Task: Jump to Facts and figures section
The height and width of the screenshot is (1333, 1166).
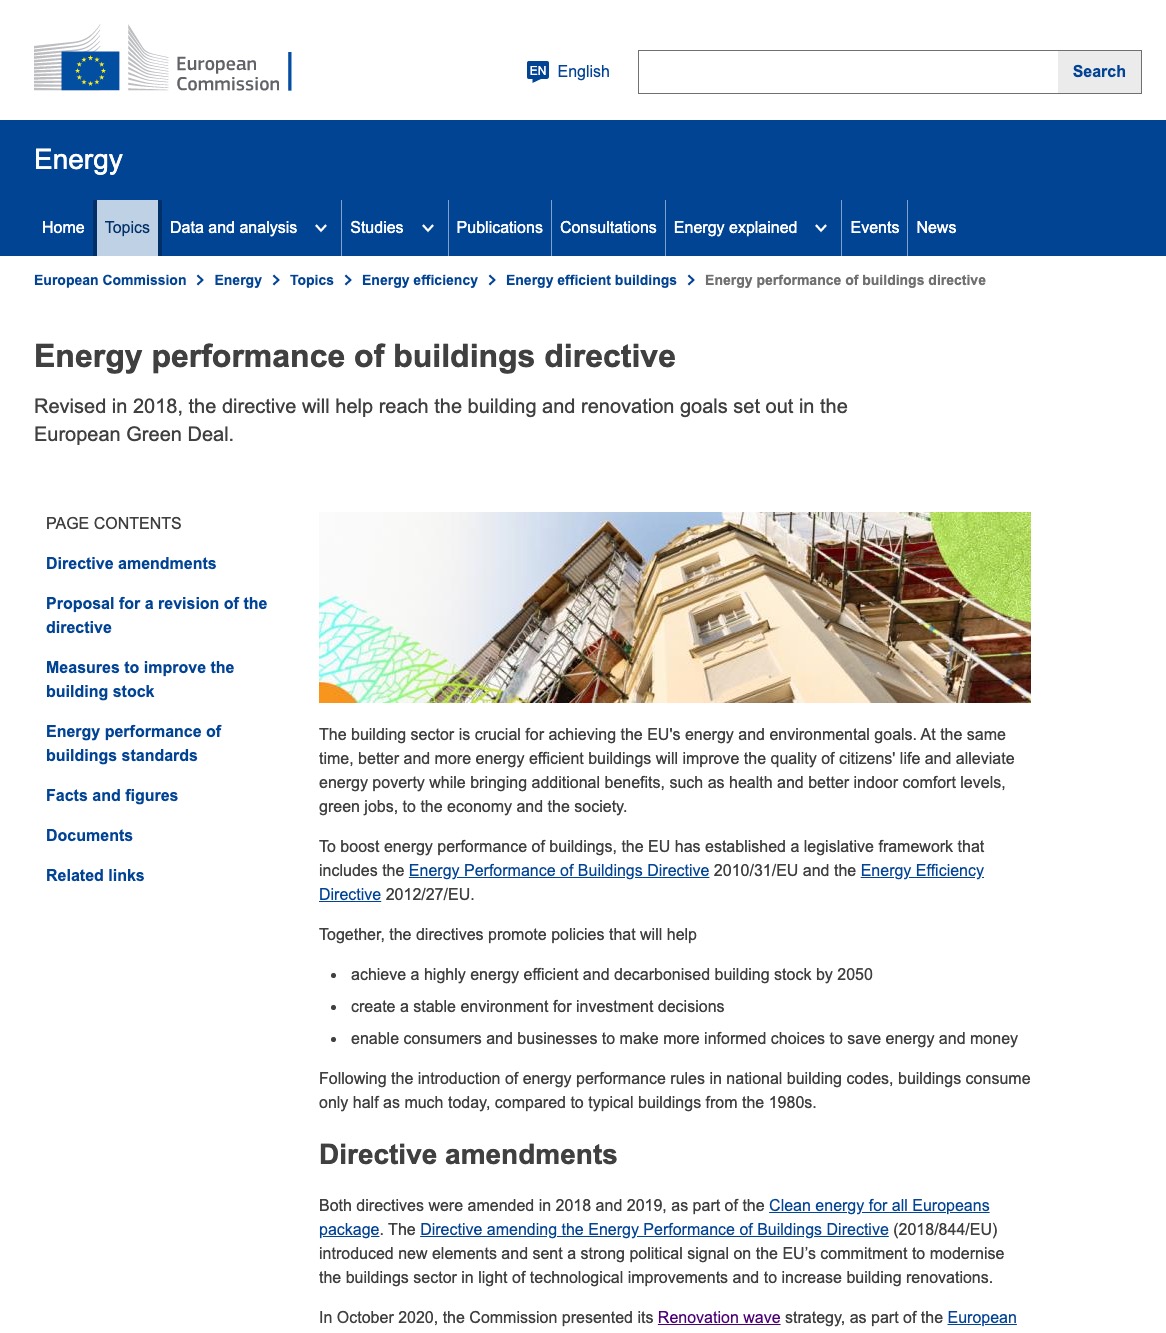Action: tap(112, 796)
